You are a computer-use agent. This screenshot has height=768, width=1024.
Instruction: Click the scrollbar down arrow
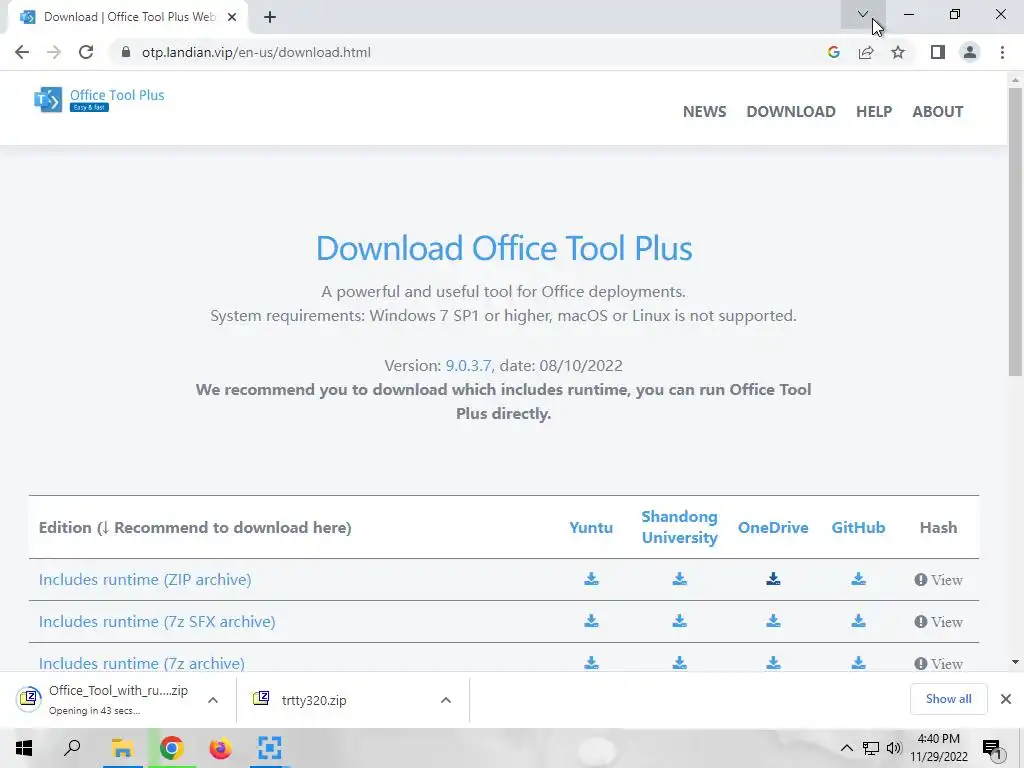click(1015, 662)
